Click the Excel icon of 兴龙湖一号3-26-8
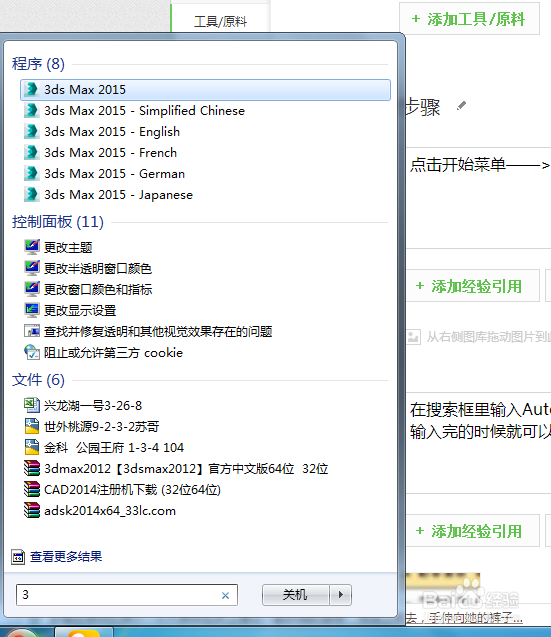The height and width of the screenshot is (637, 551). [32, 405]
